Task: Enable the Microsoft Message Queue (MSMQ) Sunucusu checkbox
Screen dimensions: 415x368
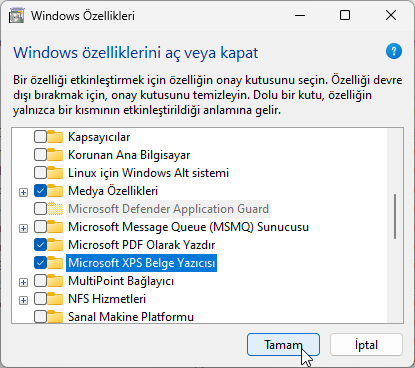Action: coord(40,227)
